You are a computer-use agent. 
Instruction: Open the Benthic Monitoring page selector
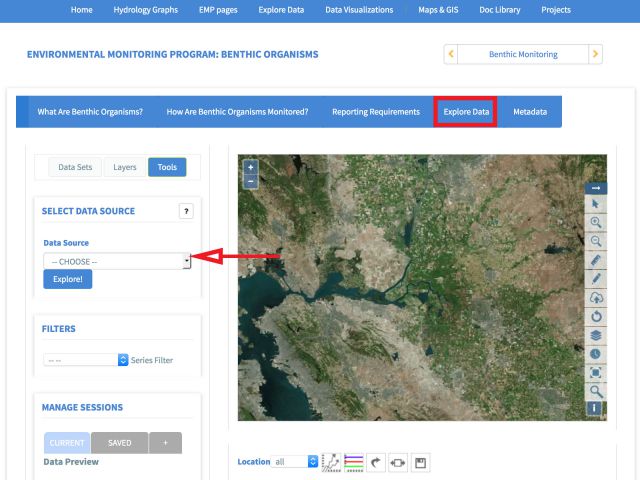pyautogui.click(x=523, y=54)
